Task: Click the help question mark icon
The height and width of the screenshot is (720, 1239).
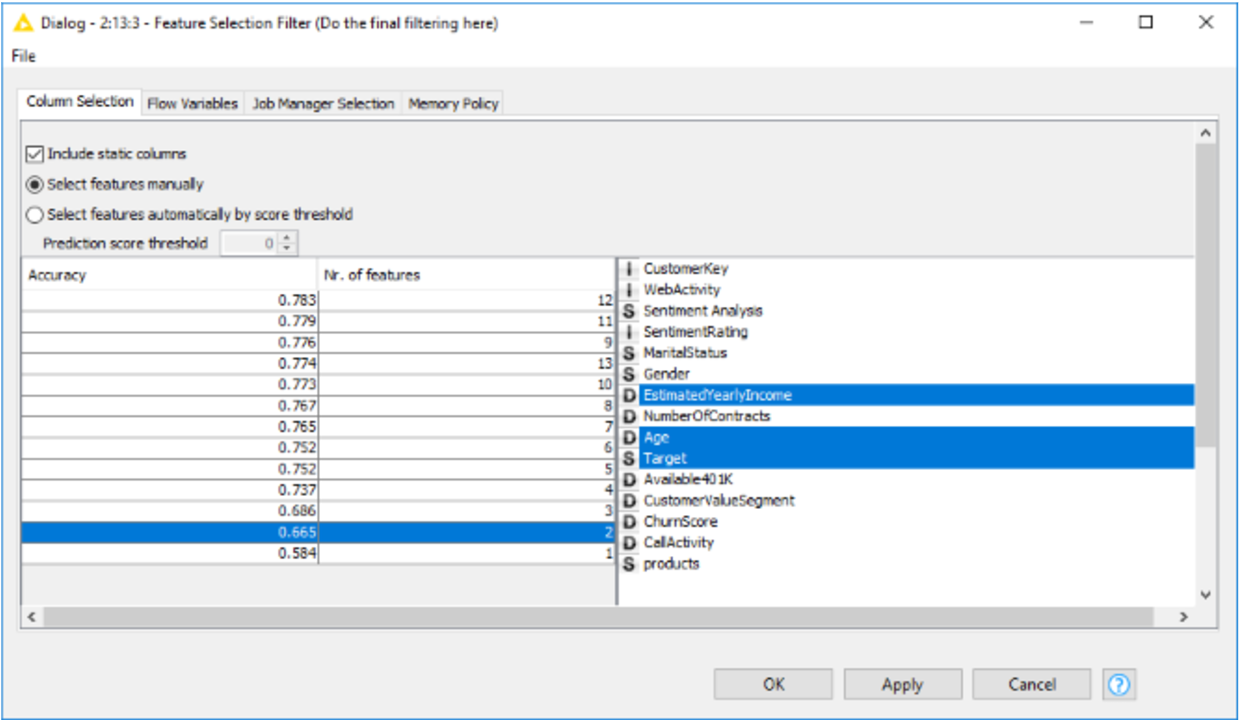Action: [x=1119, y=684]
